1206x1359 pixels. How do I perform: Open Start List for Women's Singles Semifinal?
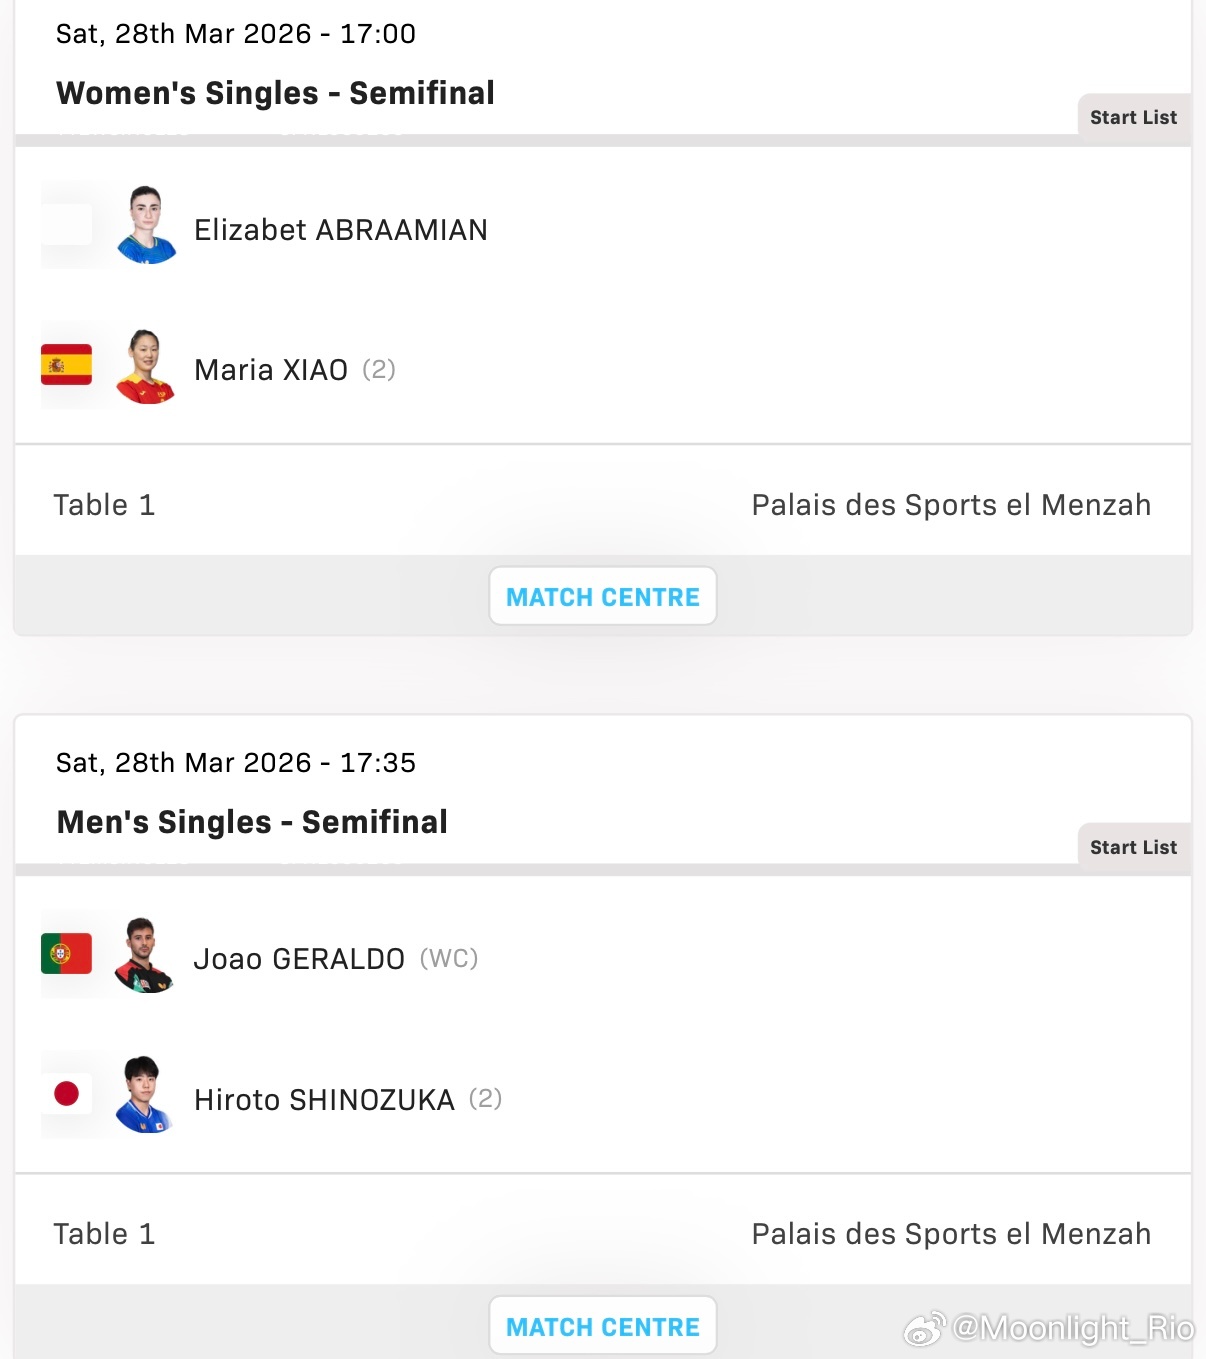pos(1133,117)
